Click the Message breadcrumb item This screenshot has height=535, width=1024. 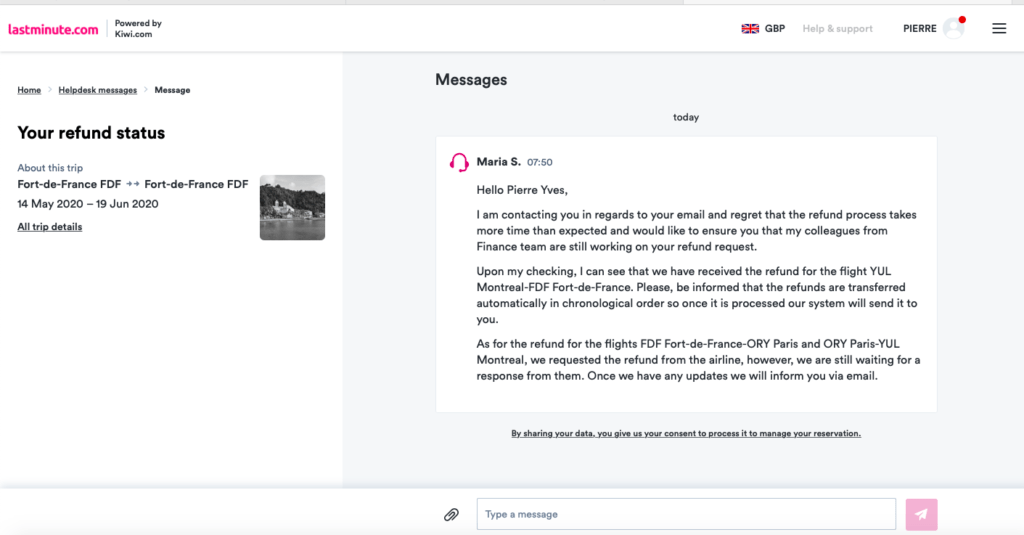(172, 90)
